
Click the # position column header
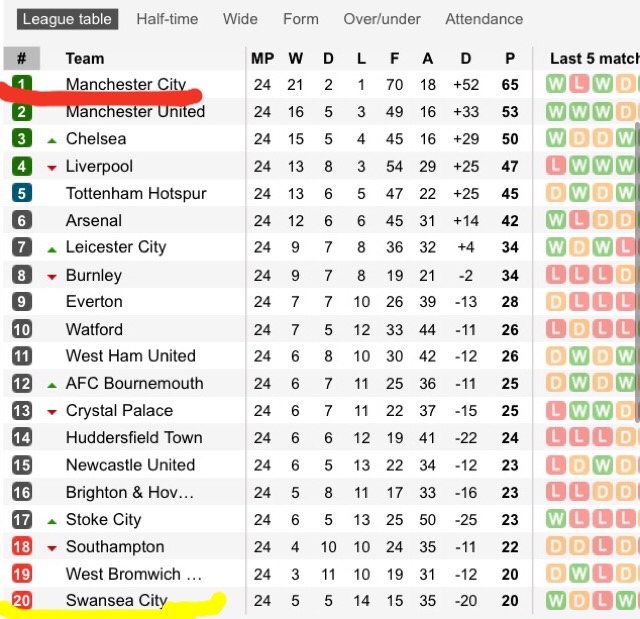[x=22, y=58]
